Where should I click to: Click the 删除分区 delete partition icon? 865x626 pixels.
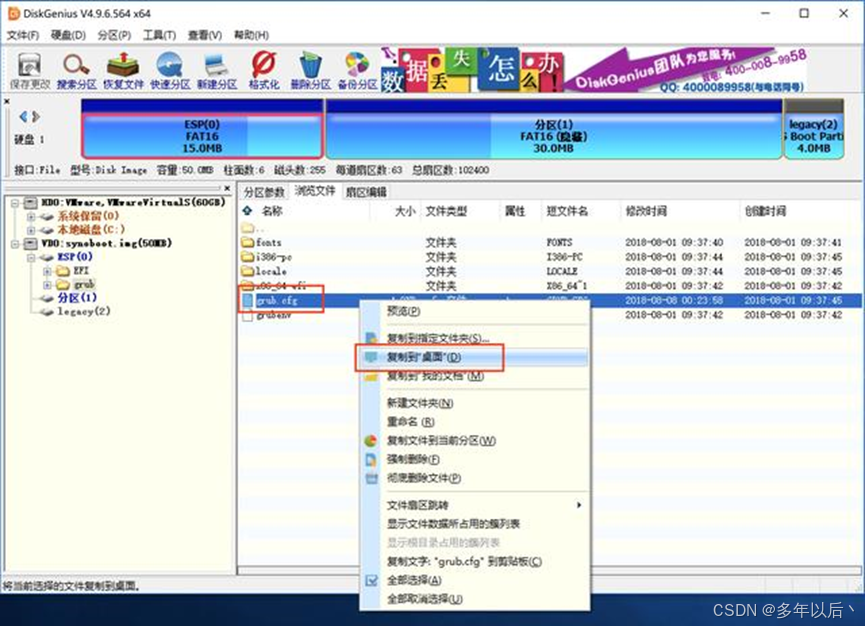pyautogui.click(x=311, y=71)
